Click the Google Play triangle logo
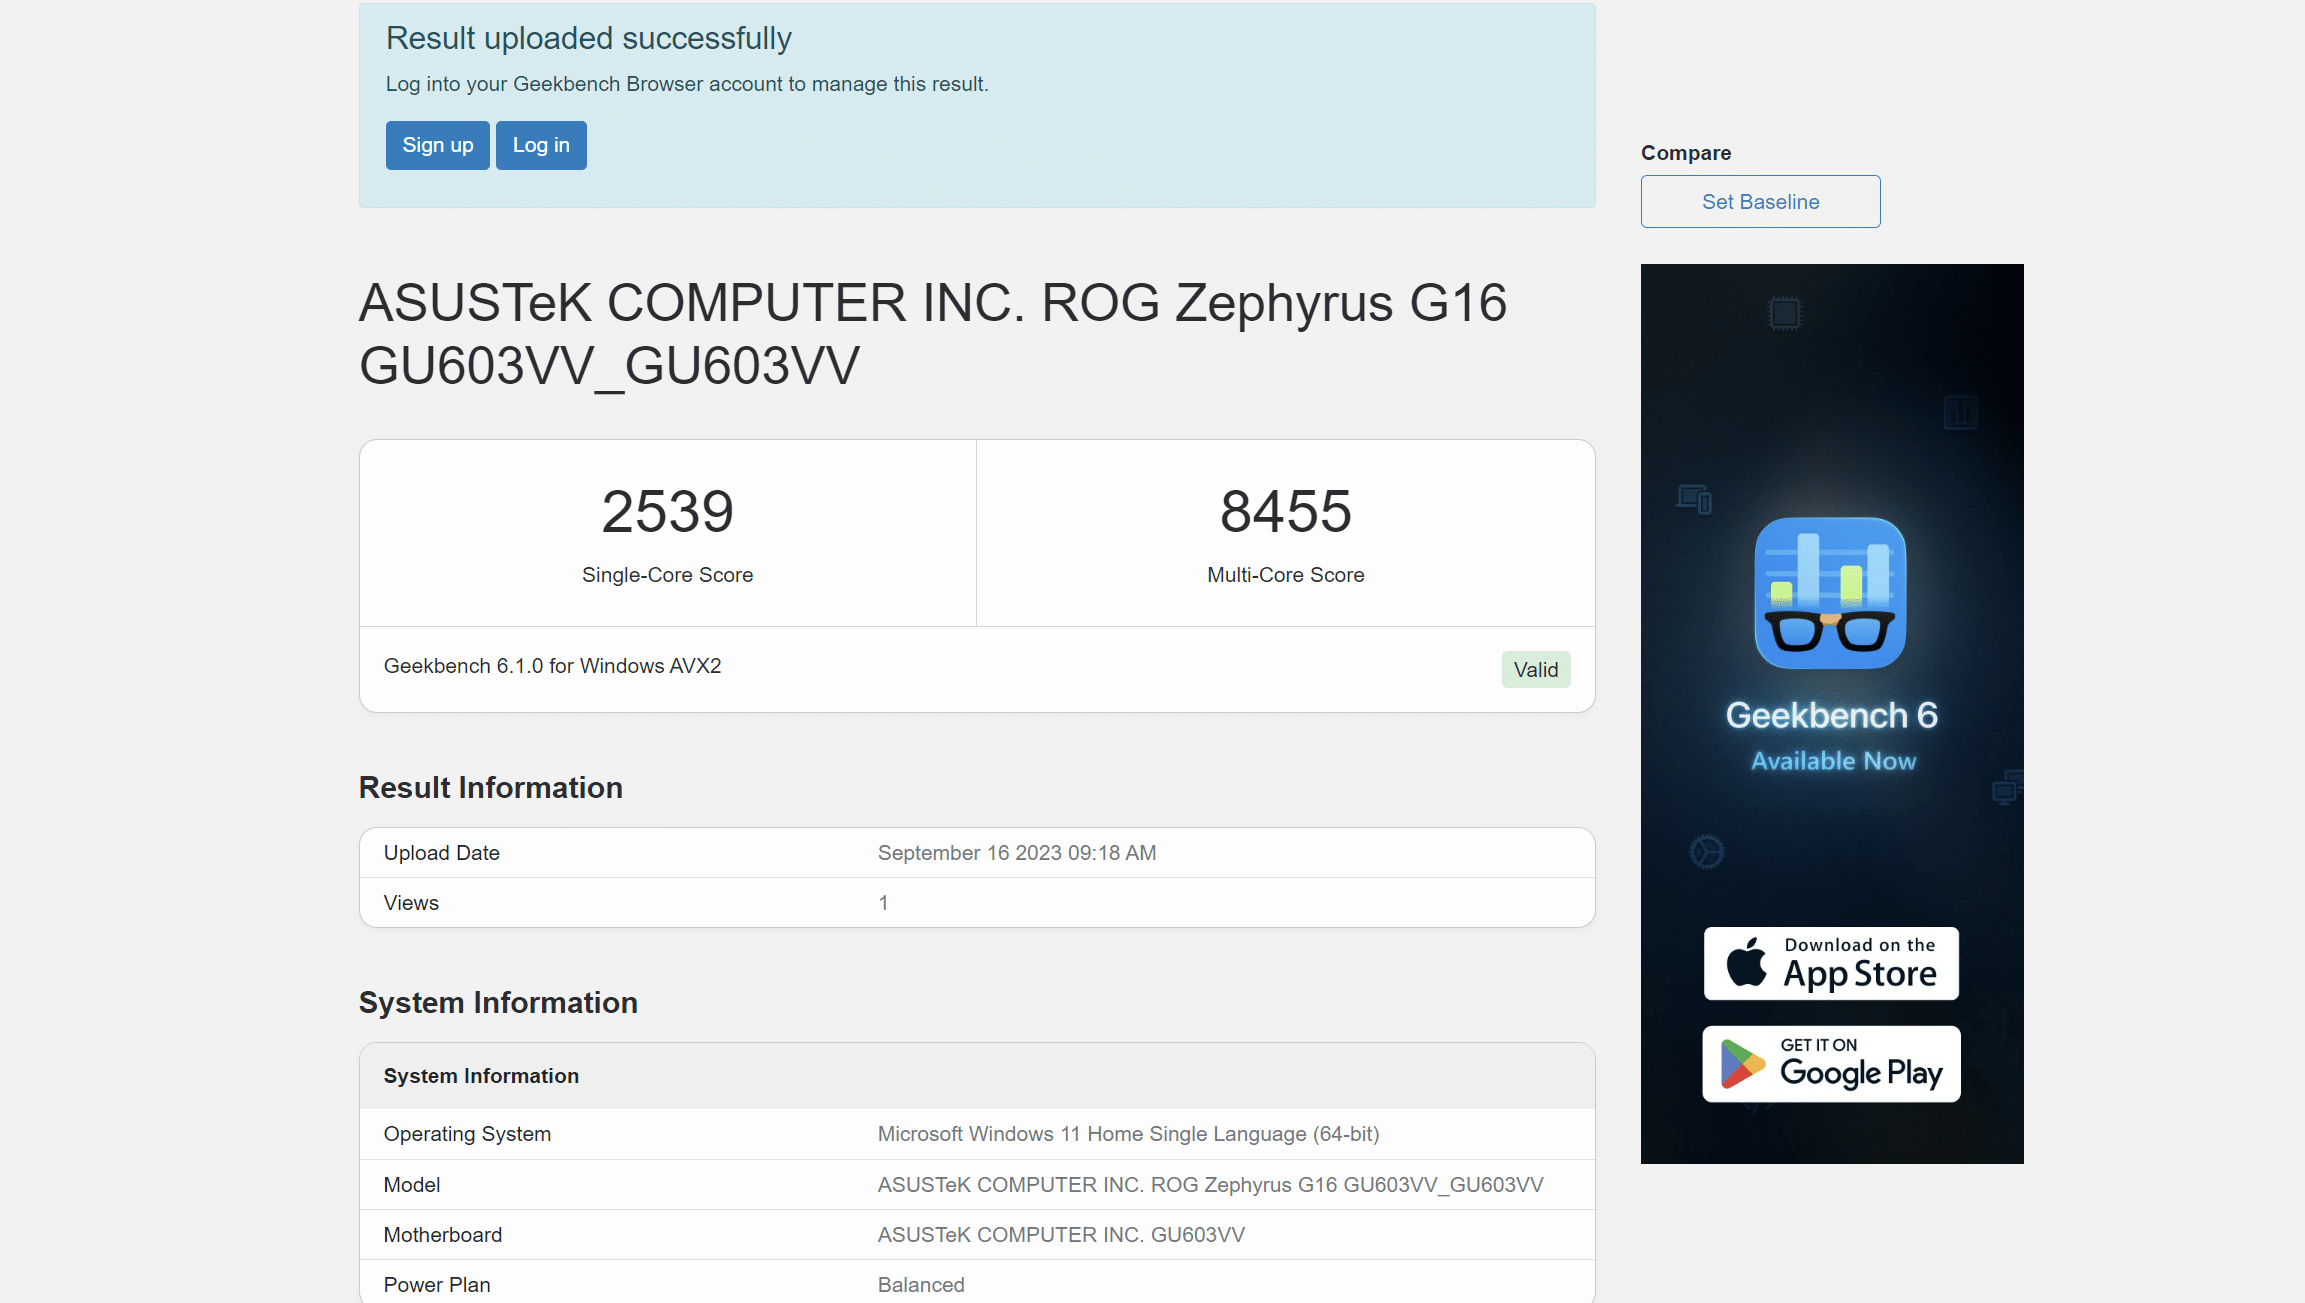 click(x=1742, y=1064)
